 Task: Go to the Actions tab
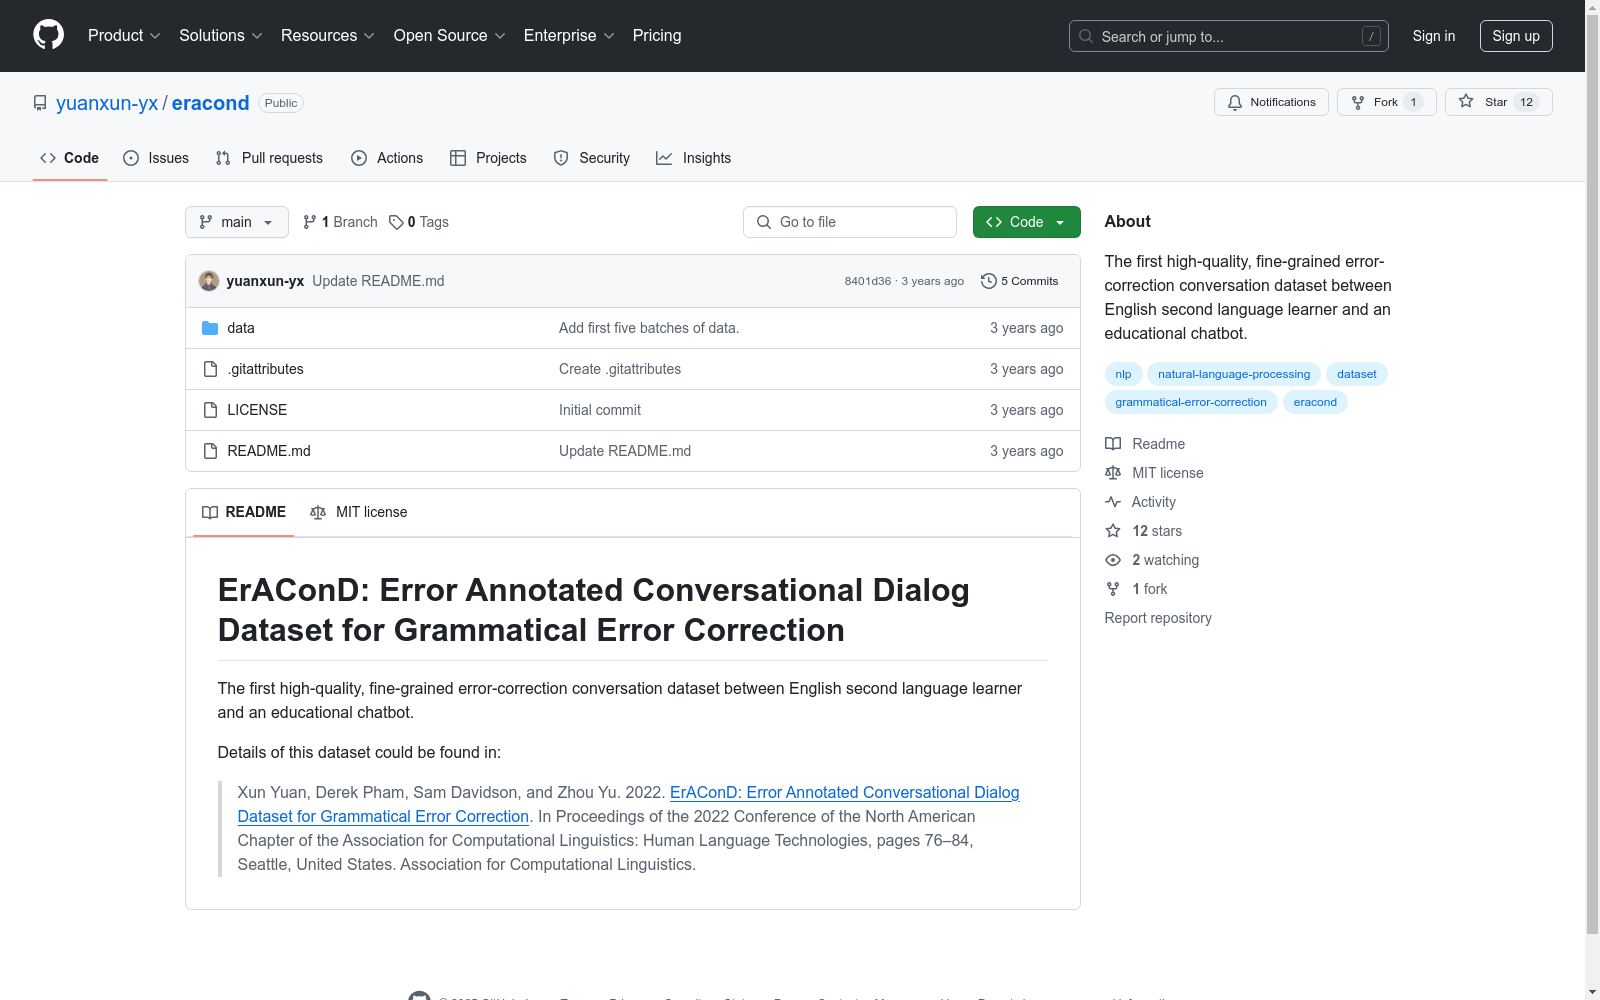tap(387, 158)
